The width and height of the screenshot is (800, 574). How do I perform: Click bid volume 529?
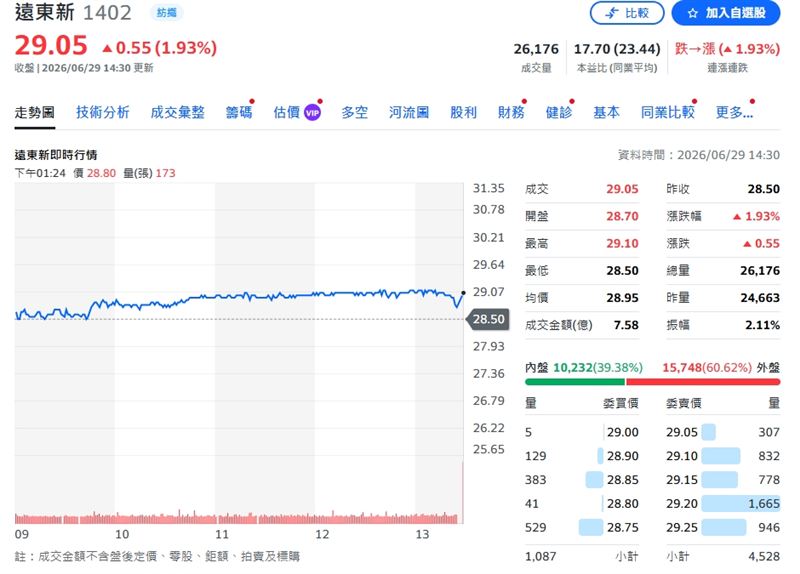coord(535,527)
